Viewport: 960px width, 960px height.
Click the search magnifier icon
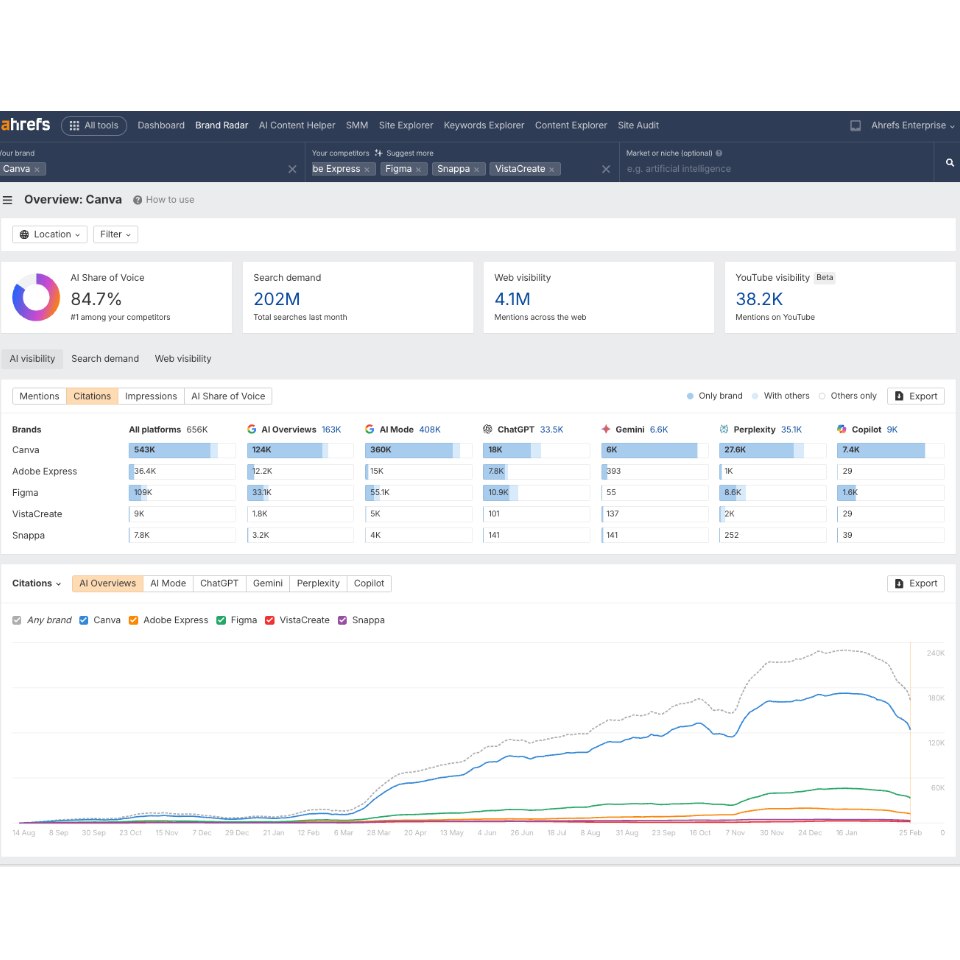coord(950,162)
